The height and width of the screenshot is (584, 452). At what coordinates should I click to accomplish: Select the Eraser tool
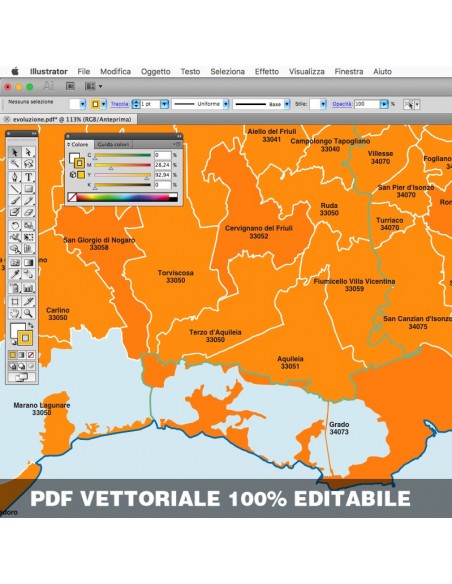(28, 212)
